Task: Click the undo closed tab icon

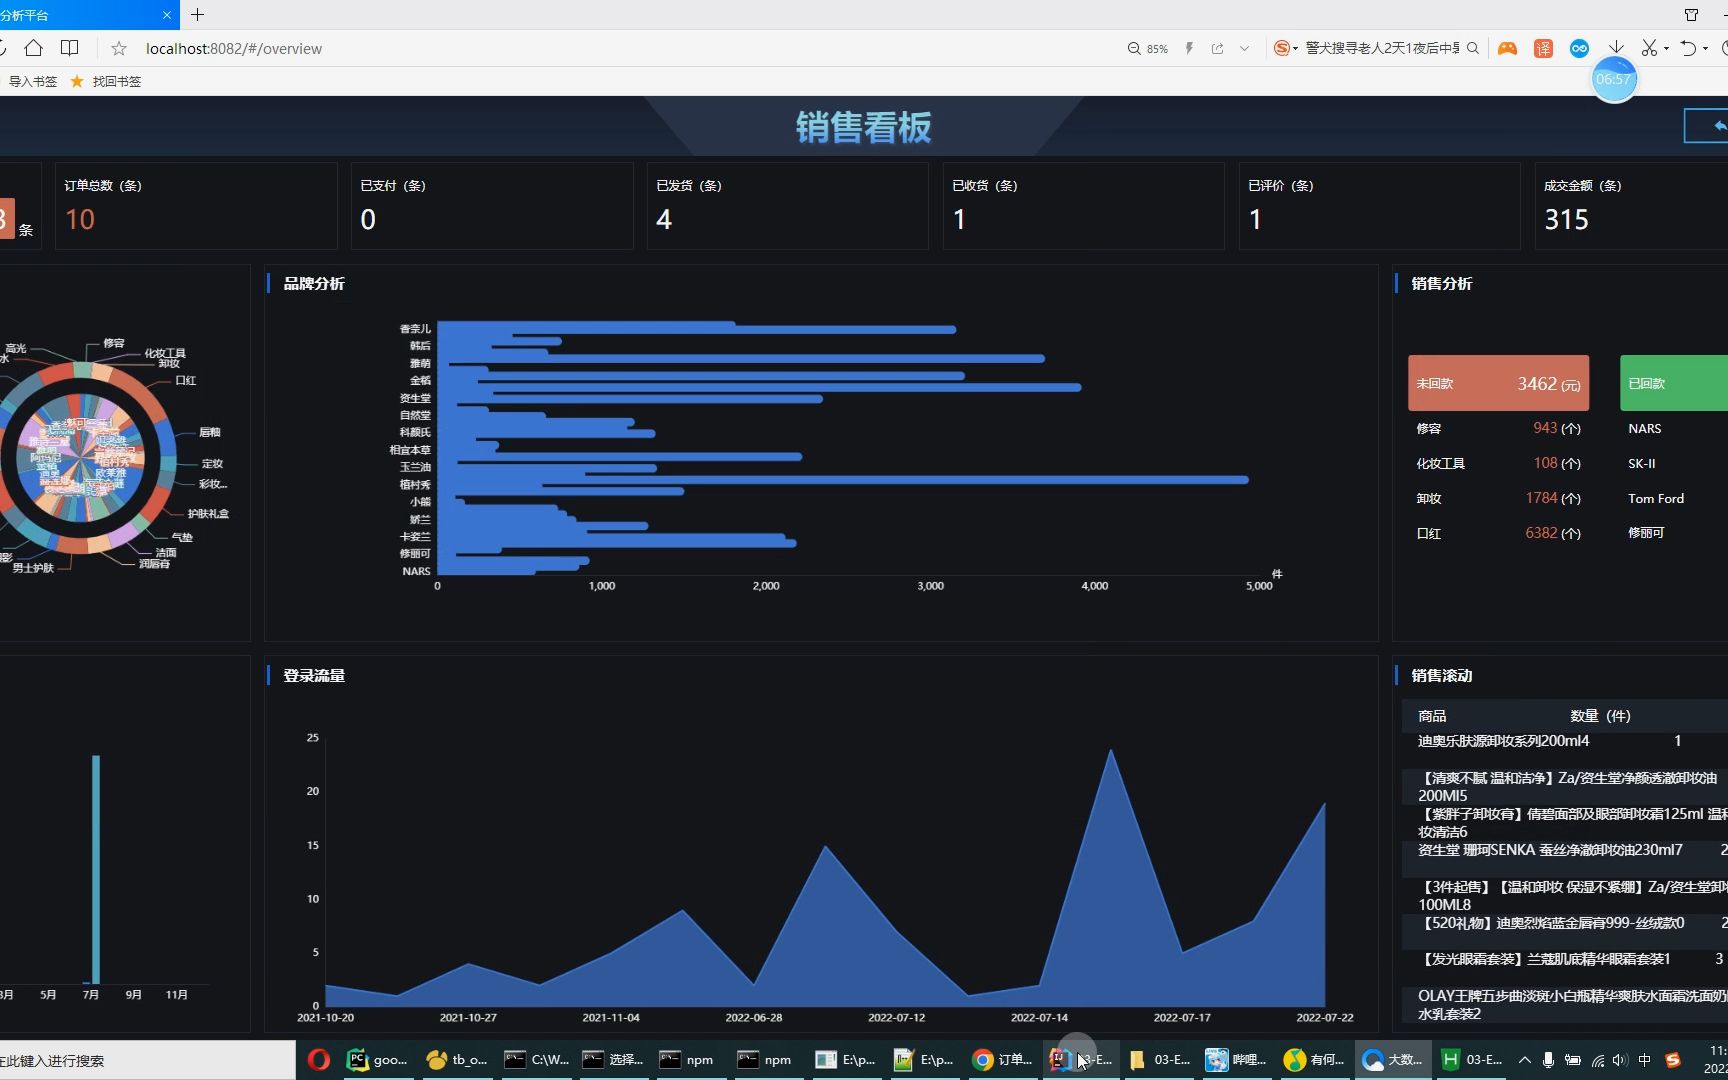Action: pos(1688,48)
